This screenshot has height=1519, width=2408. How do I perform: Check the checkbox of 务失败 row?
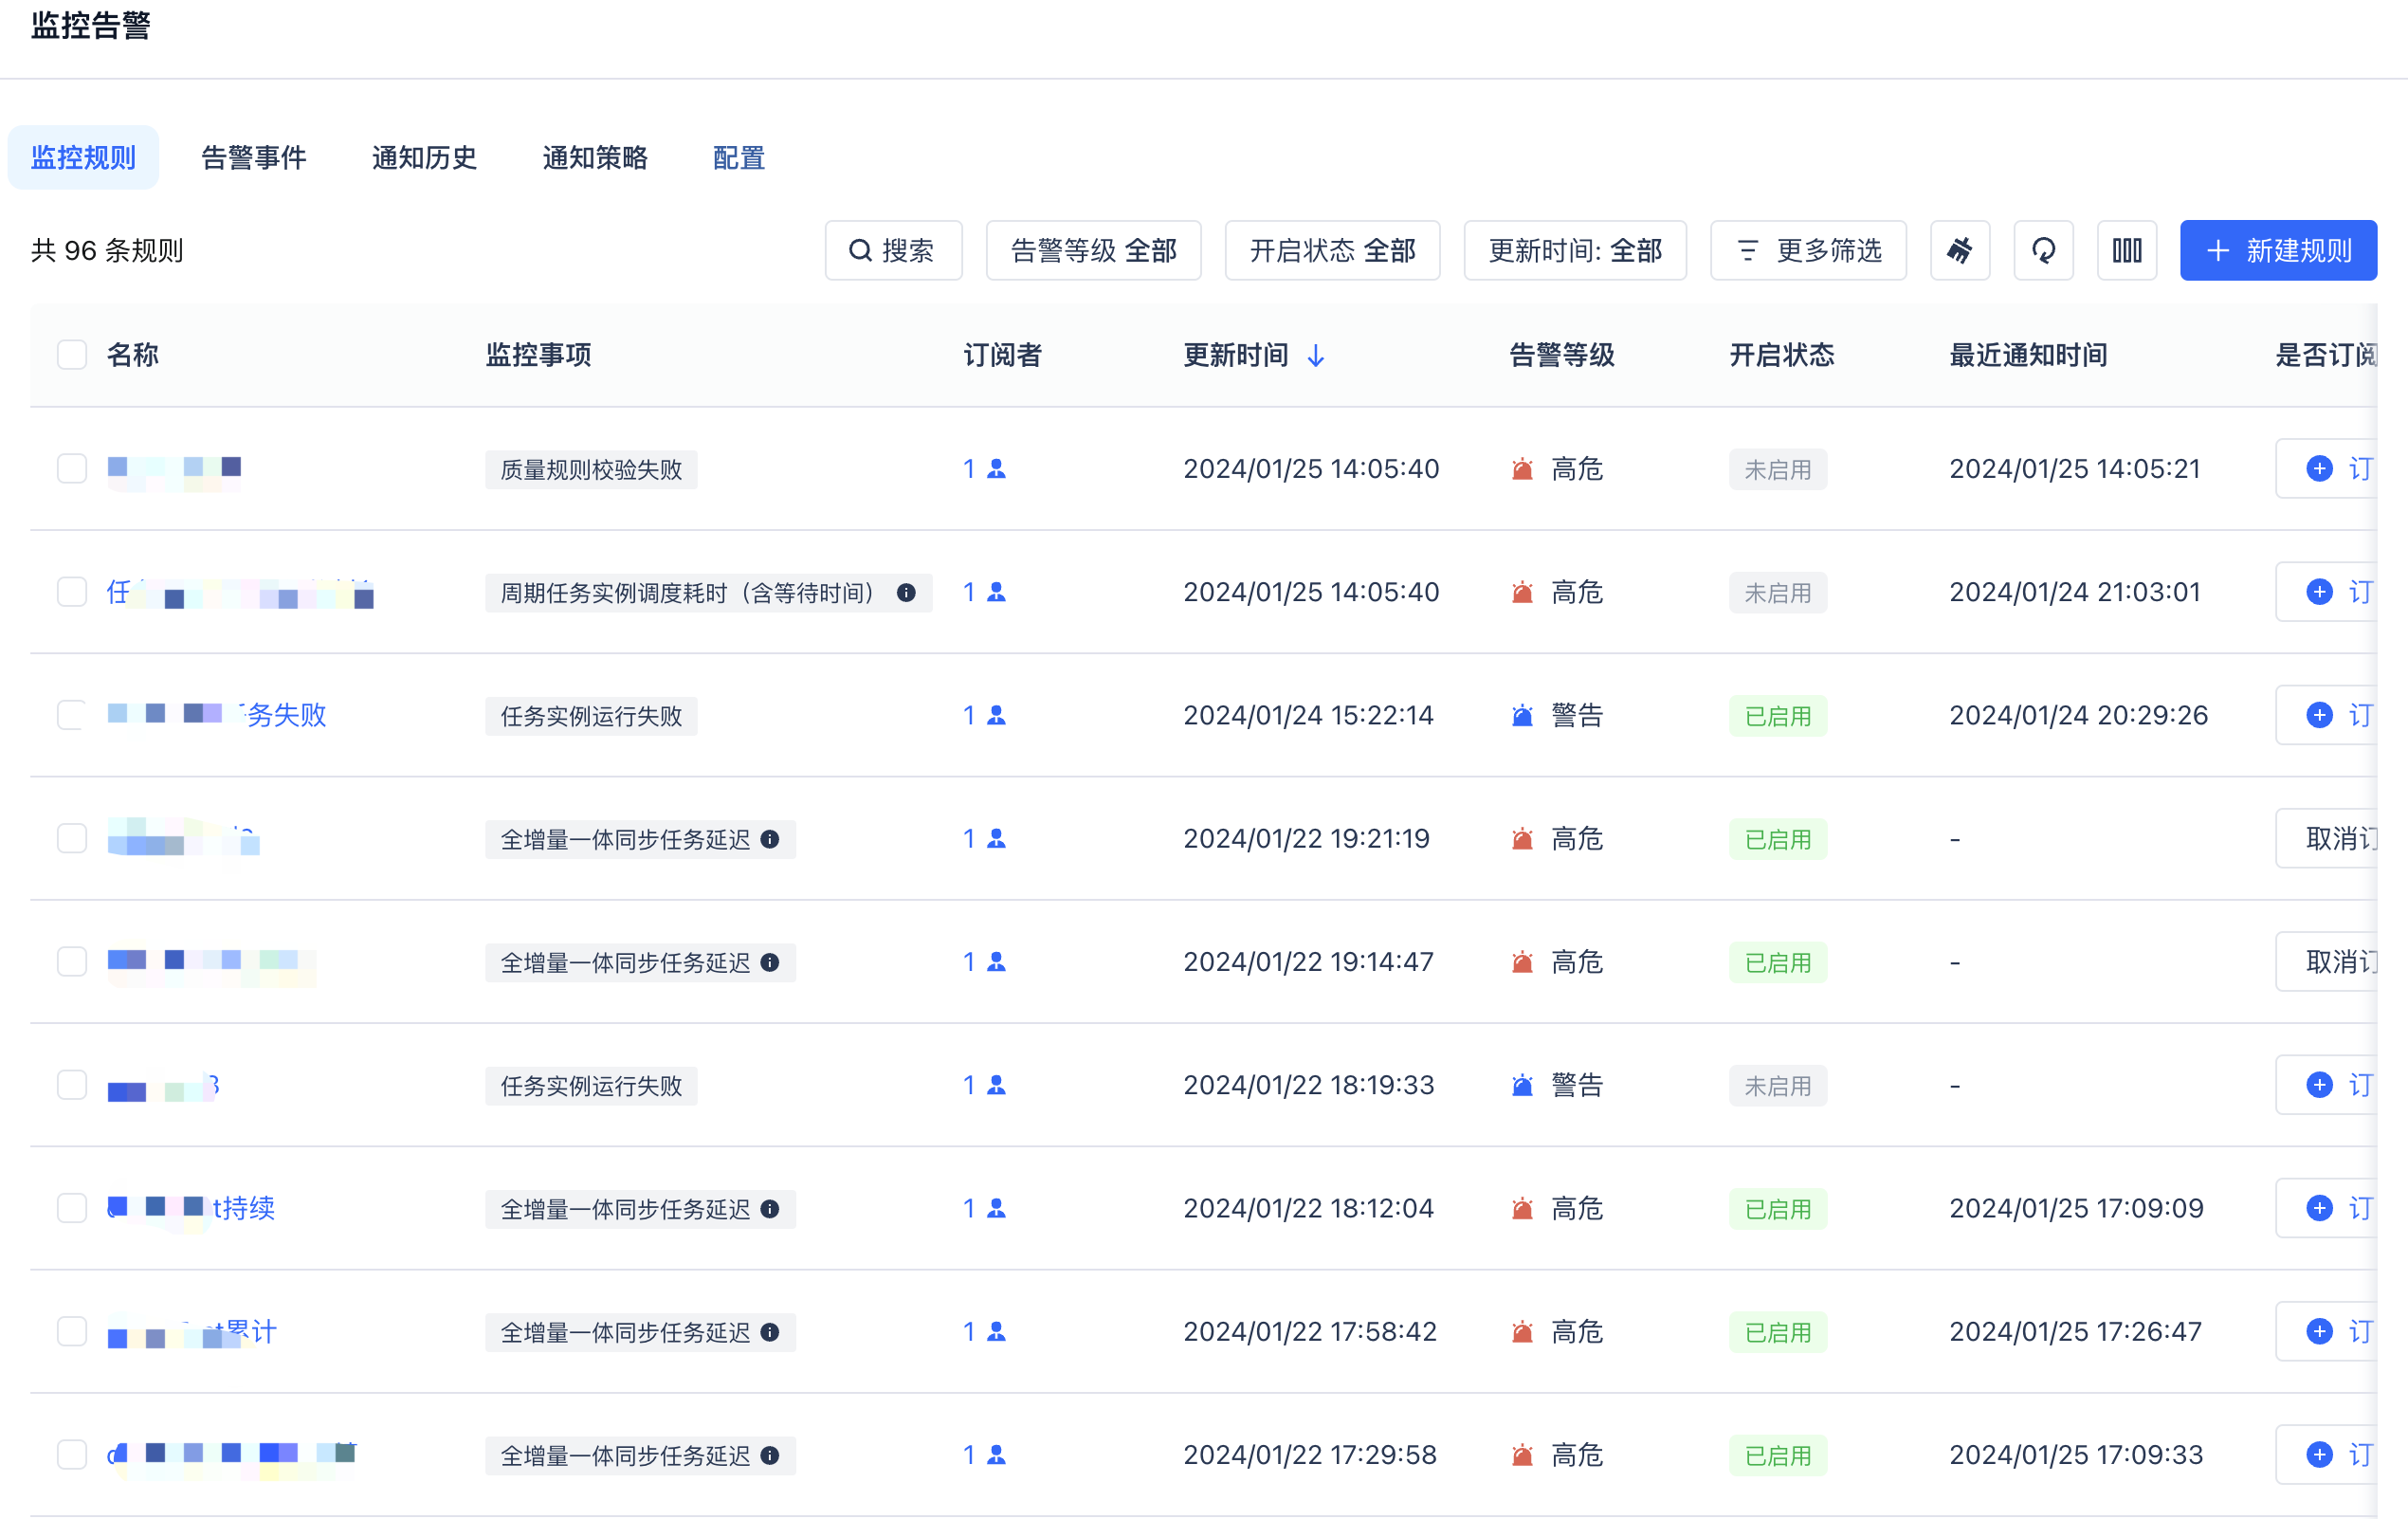point(72,715)
